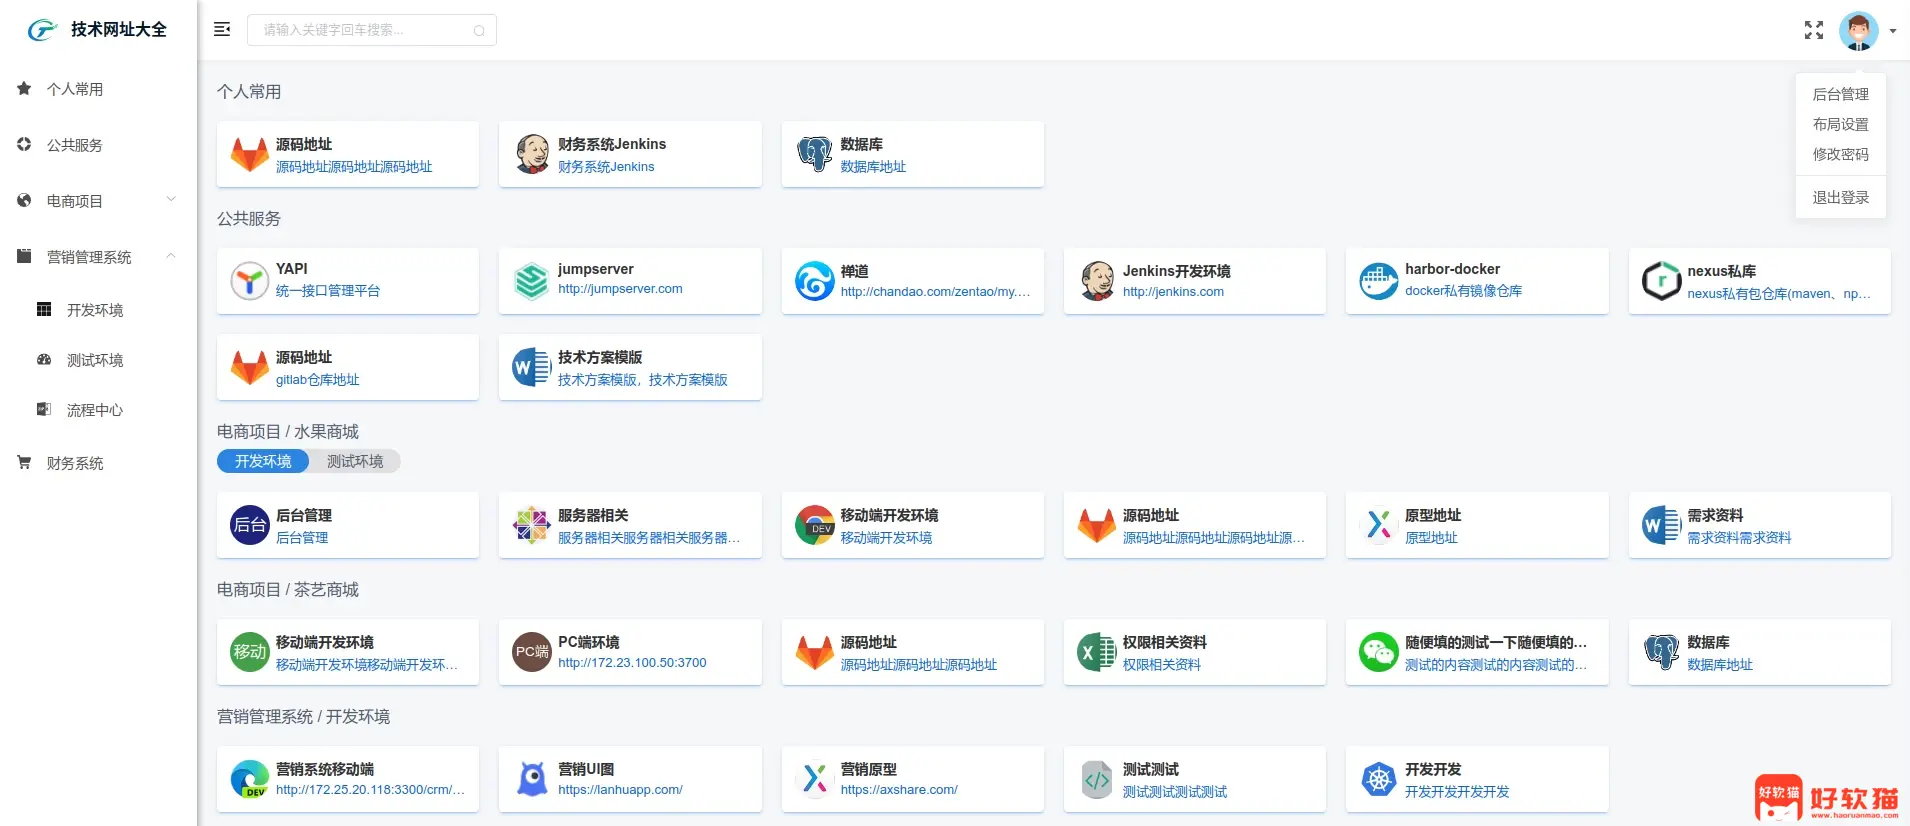Click the Word icon on 技术方案模版 card

(x=532, y=367)
